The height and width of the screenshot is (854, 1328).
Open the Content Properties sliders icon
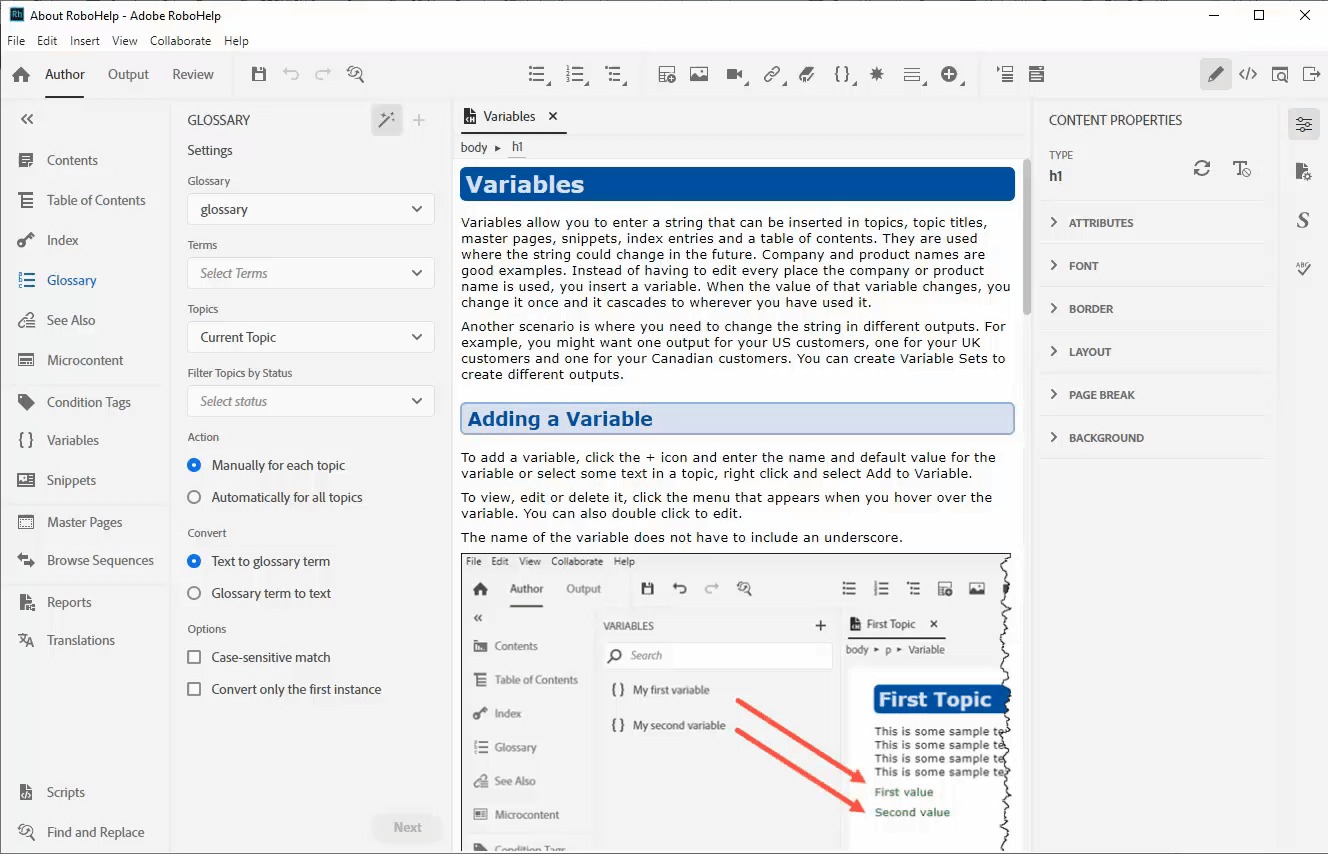(1303, 125)
